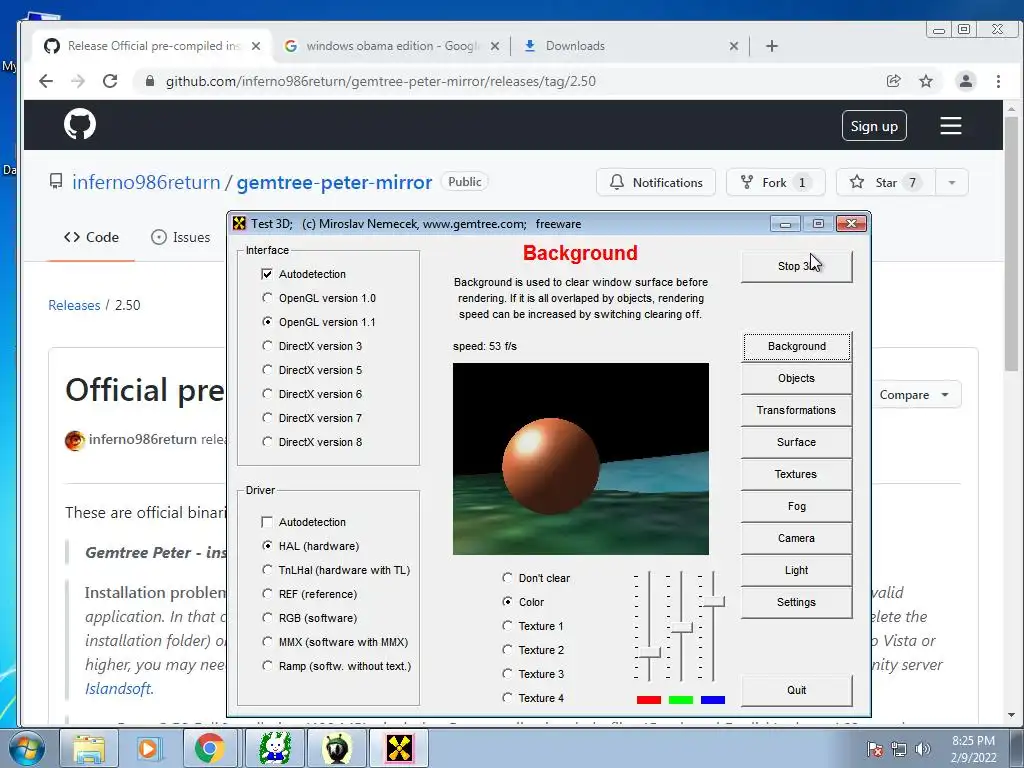Toggle Interface Autodetection checkbox
Screen dimensions: 1024x768
click(266, 274)
